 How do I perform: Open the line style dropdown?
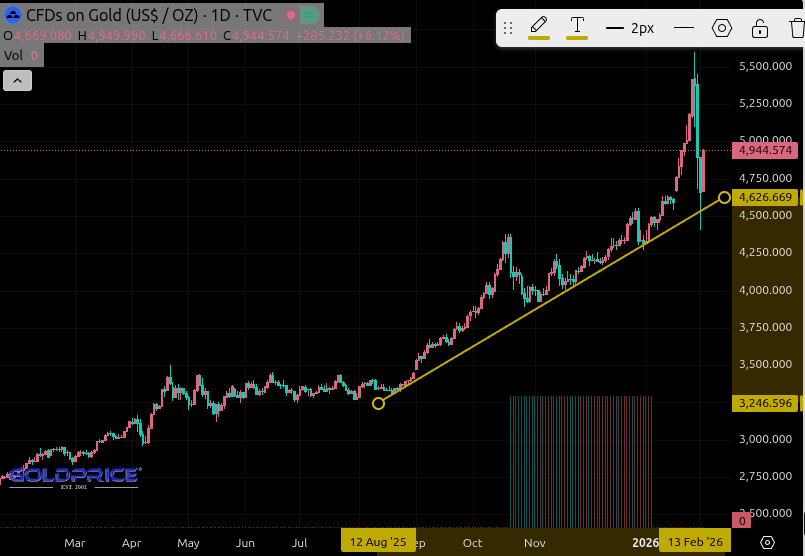click(x=684, y=28)
